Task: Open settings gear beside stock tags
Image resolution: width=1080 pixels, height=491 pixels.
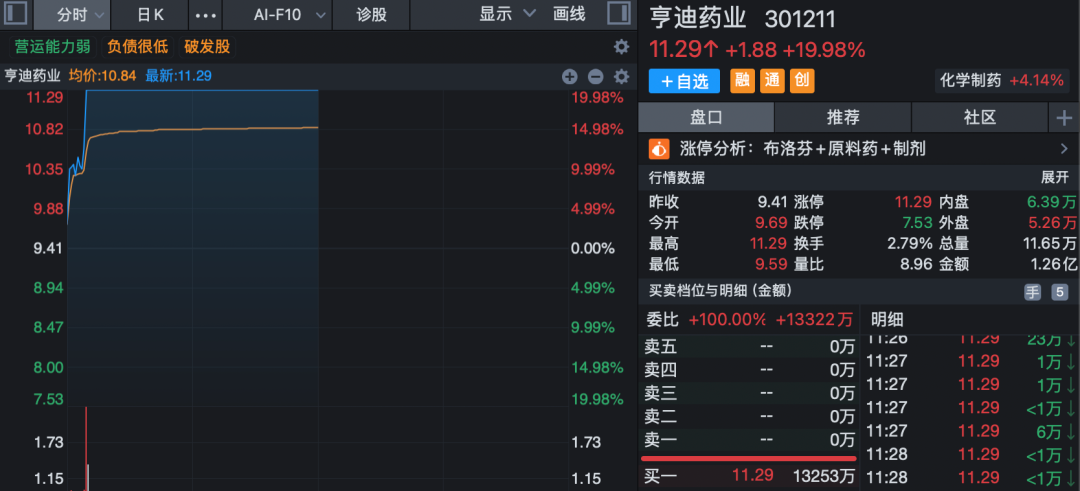Action: click(621, 47)
